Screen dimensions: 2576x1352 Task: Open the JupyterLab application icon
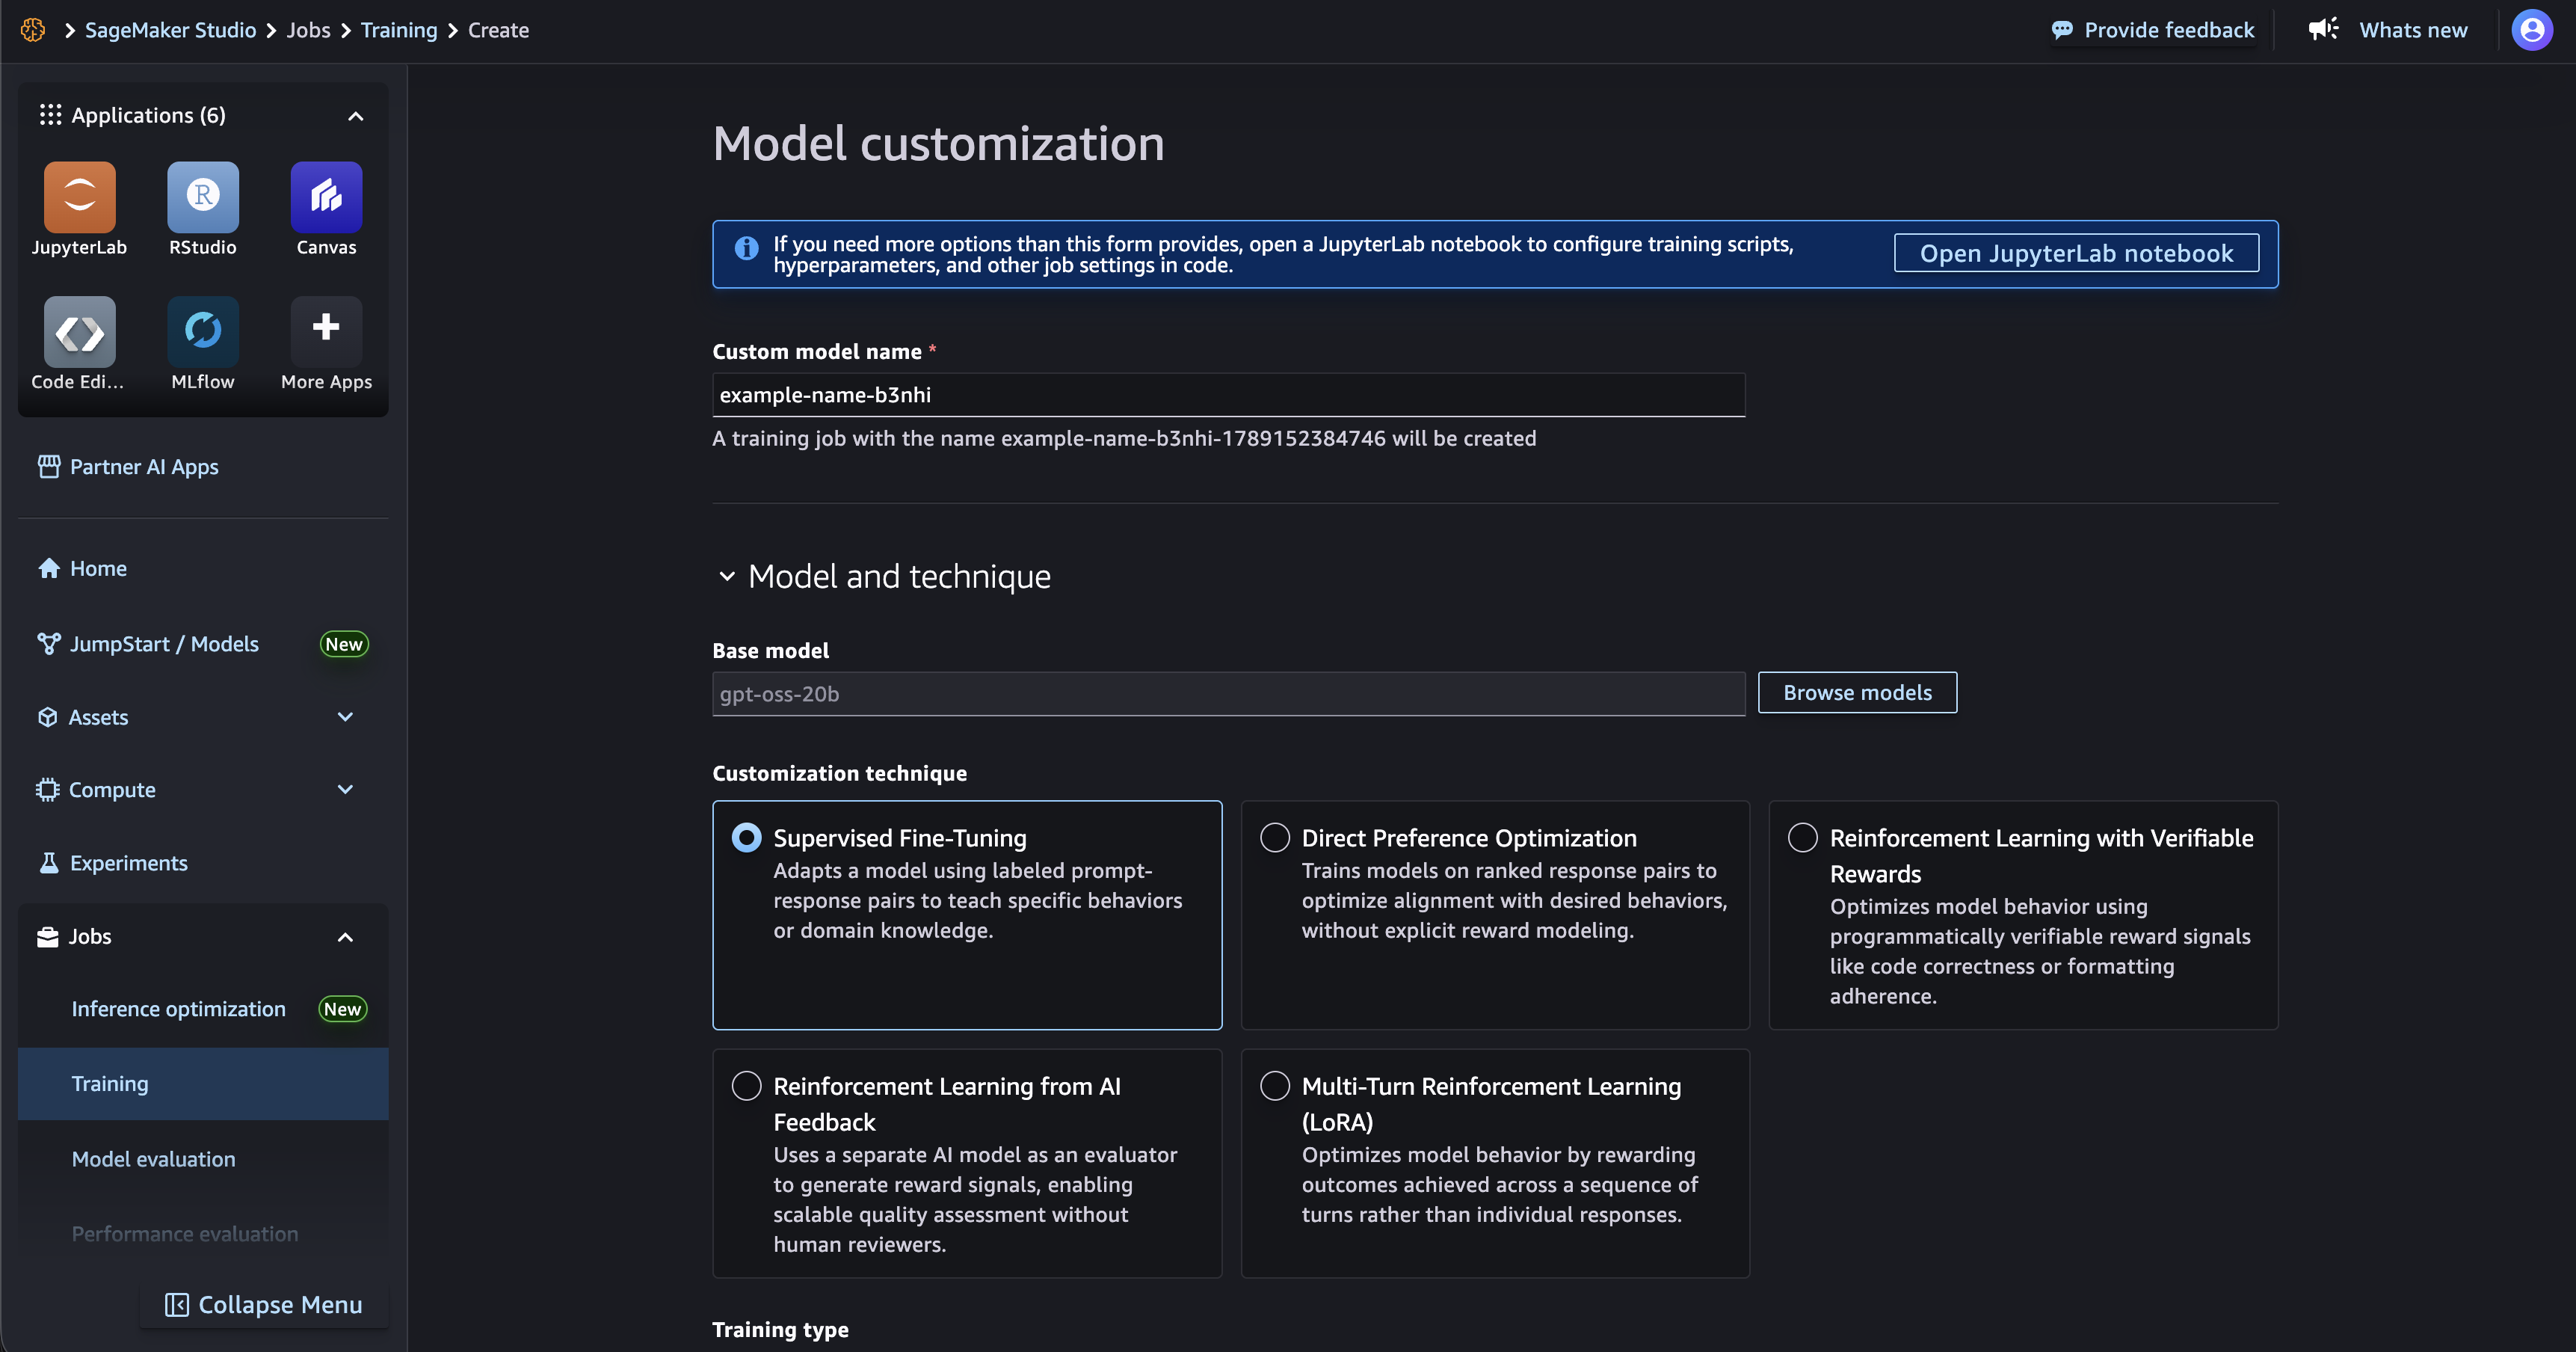tap(79, 197)
